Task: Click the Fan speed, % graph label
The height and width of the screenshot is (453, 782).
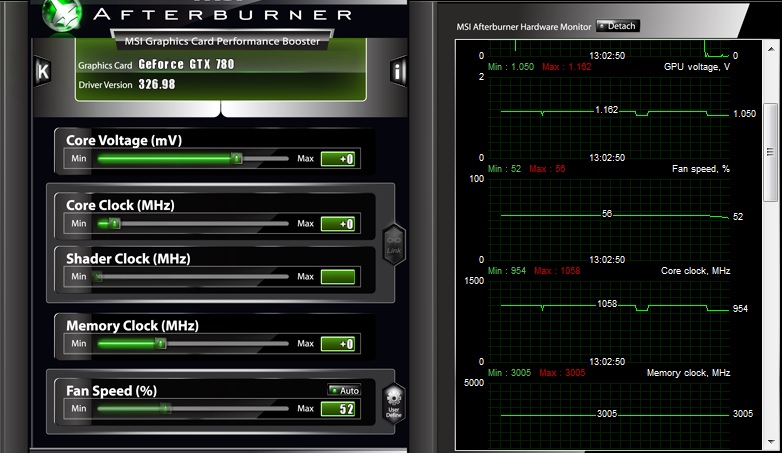Action: pyautogui.click(x=701, y=169)
